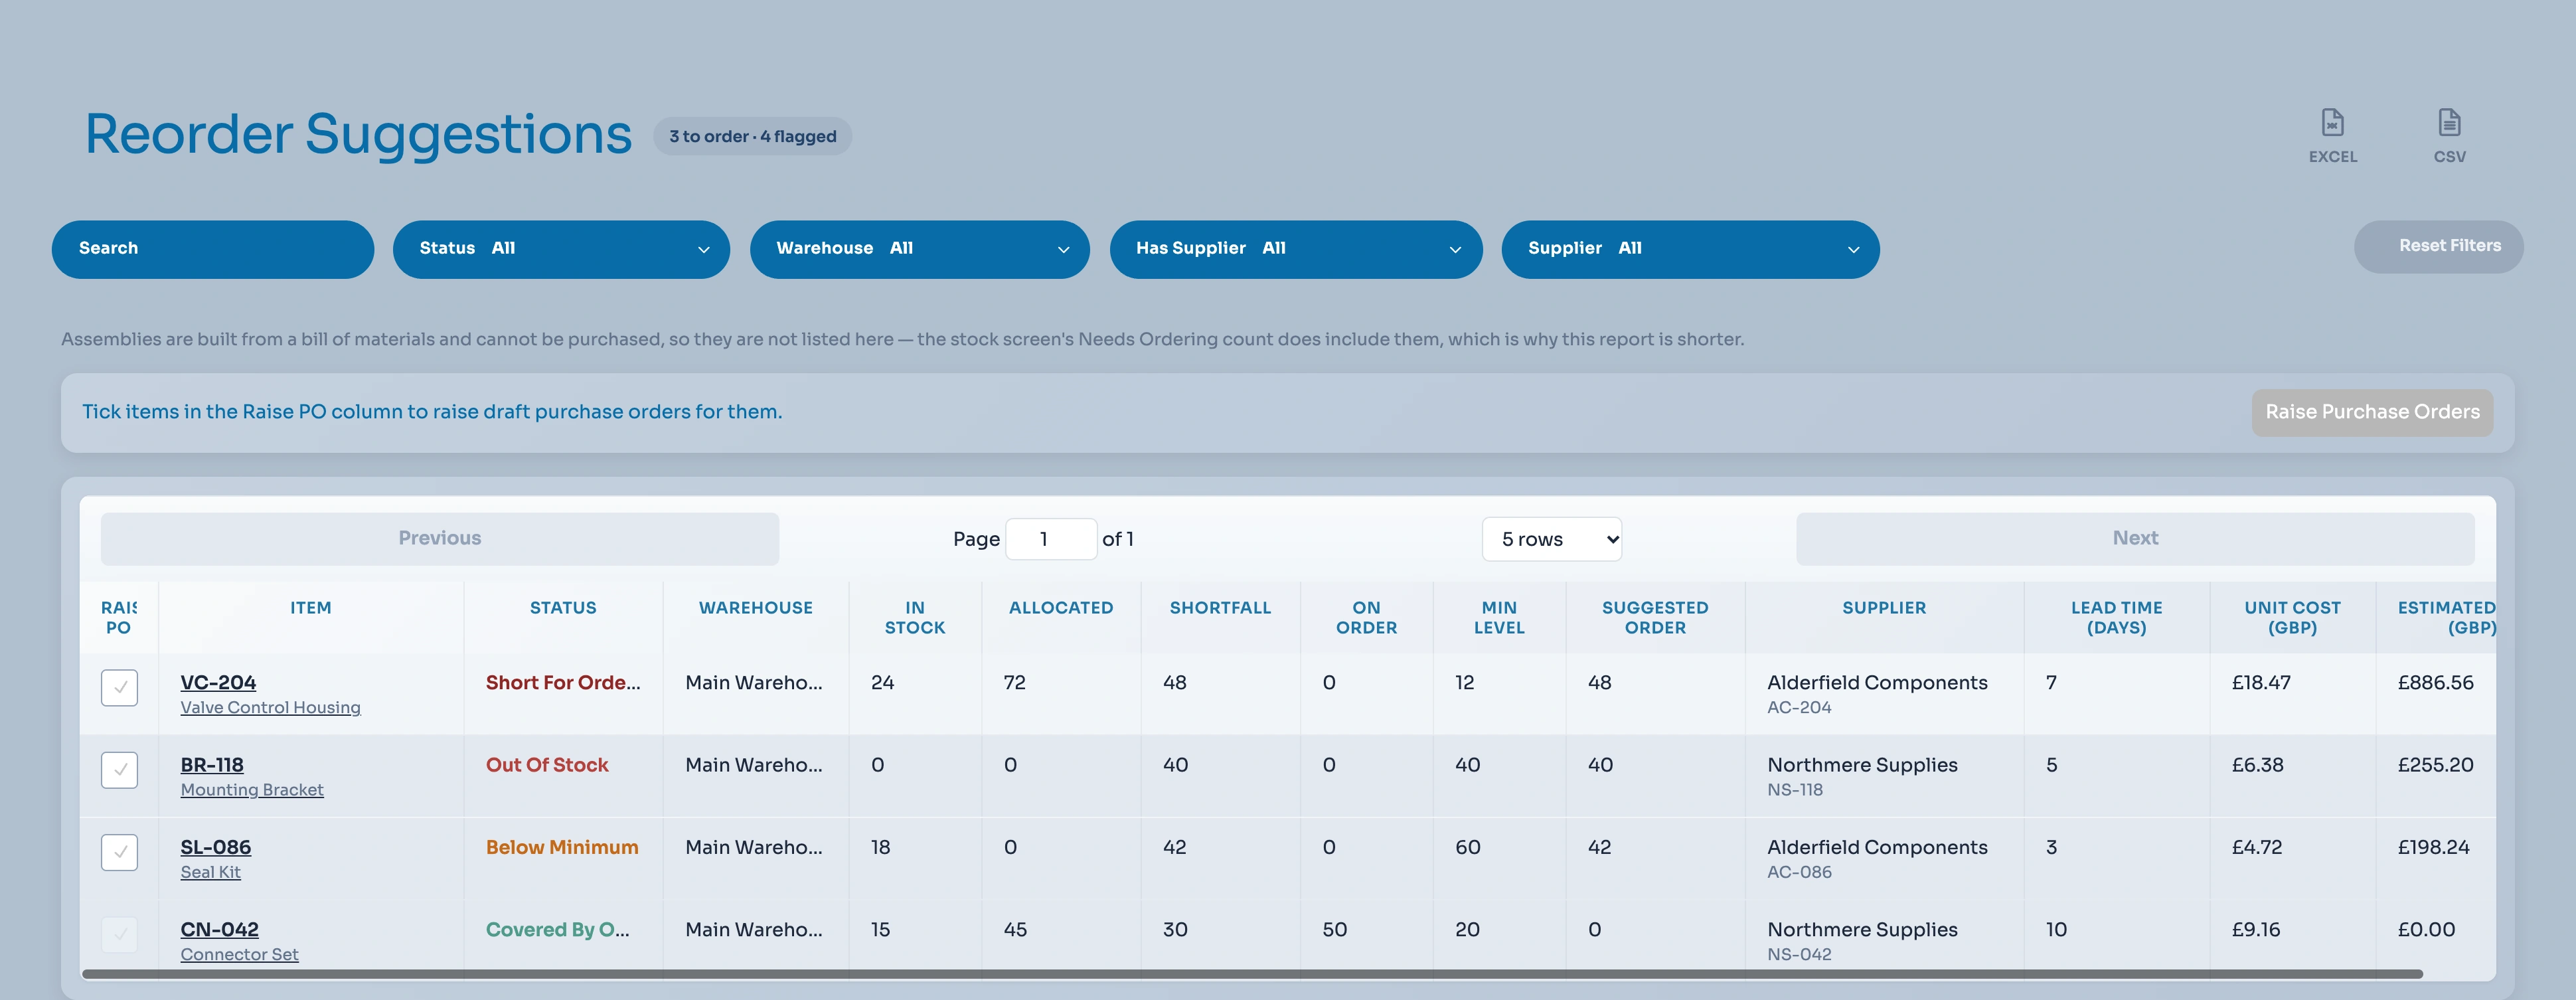Tick the Raise PO checkbox for VC-204
The image size is (2576, 1000).
tap(119, 688)
